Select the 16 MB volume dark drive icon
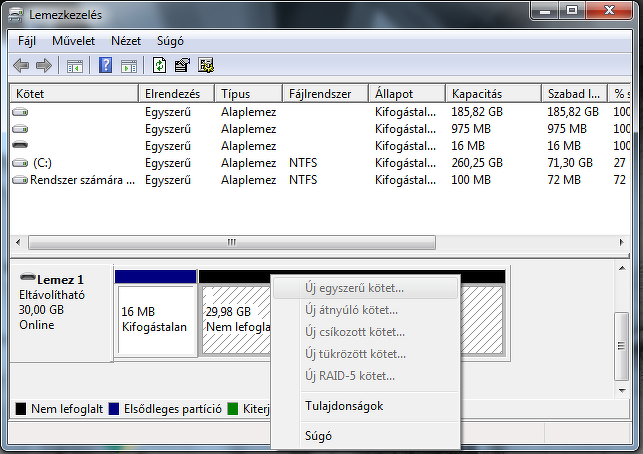This screenshot has width=643, height=454. pos(20,145)
